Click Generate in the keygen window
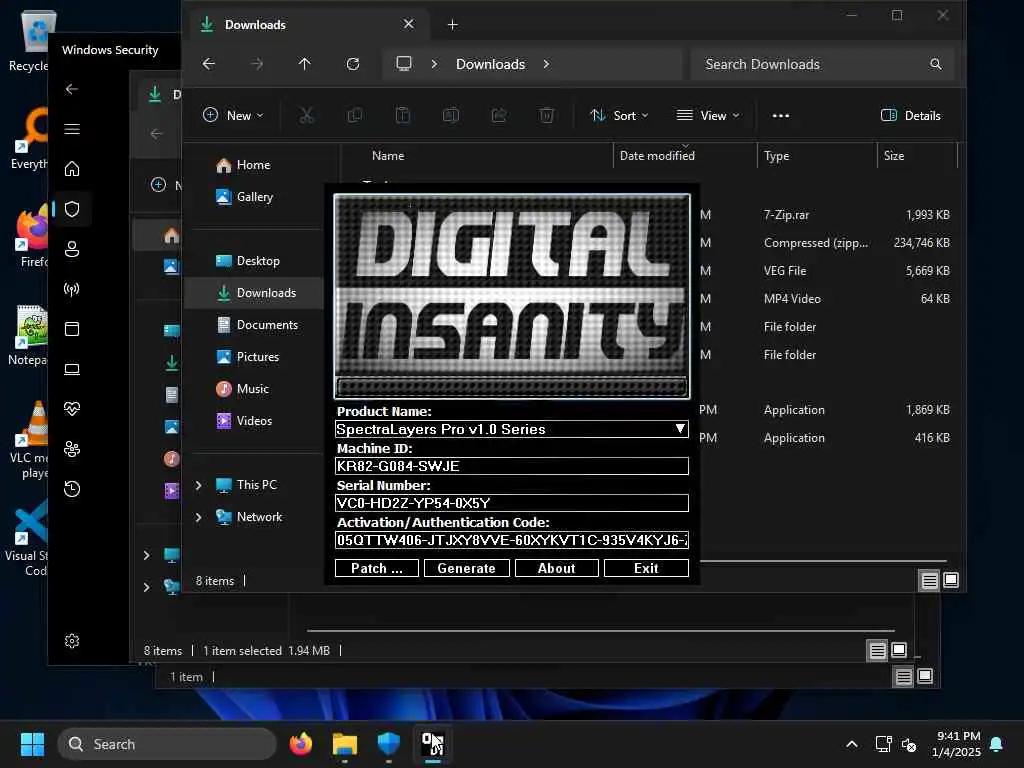This screenshot has width=1024, height=768. tap(466, 568)
